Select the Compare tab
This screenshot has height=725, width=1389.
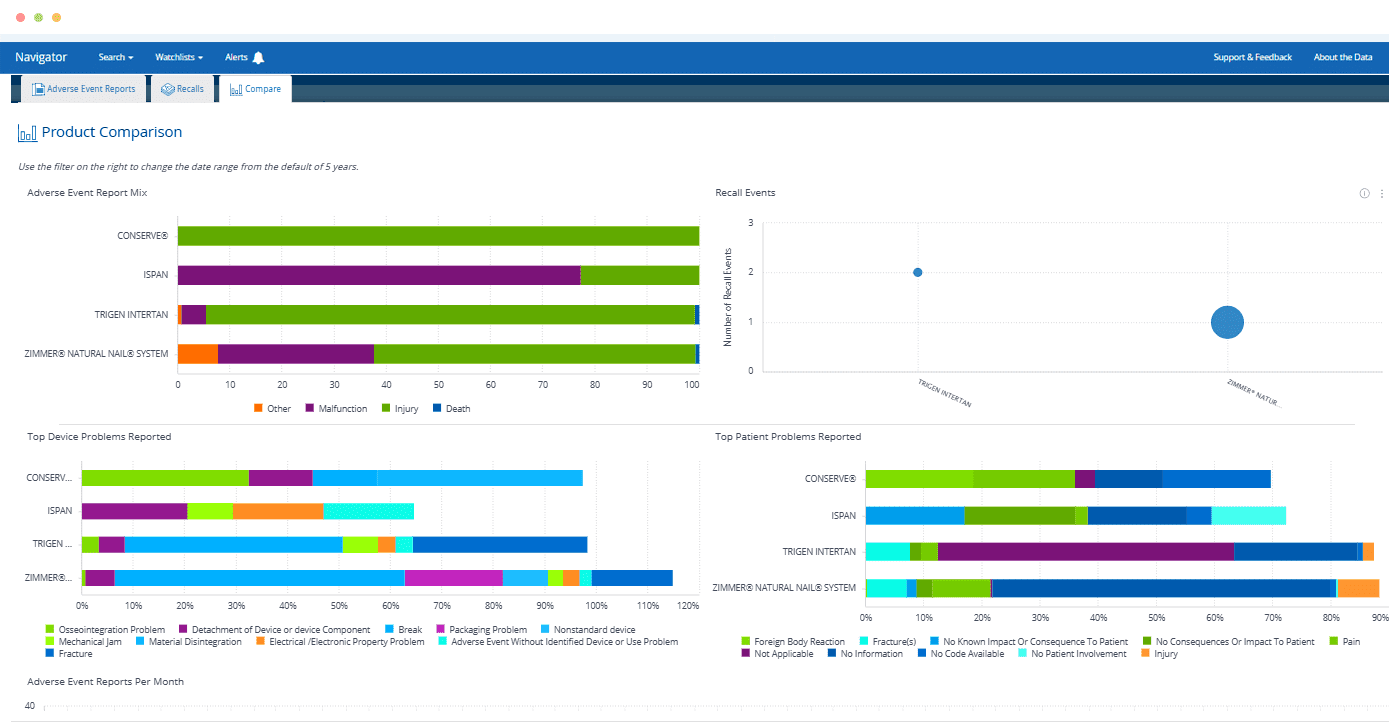(x=255, y=89)
